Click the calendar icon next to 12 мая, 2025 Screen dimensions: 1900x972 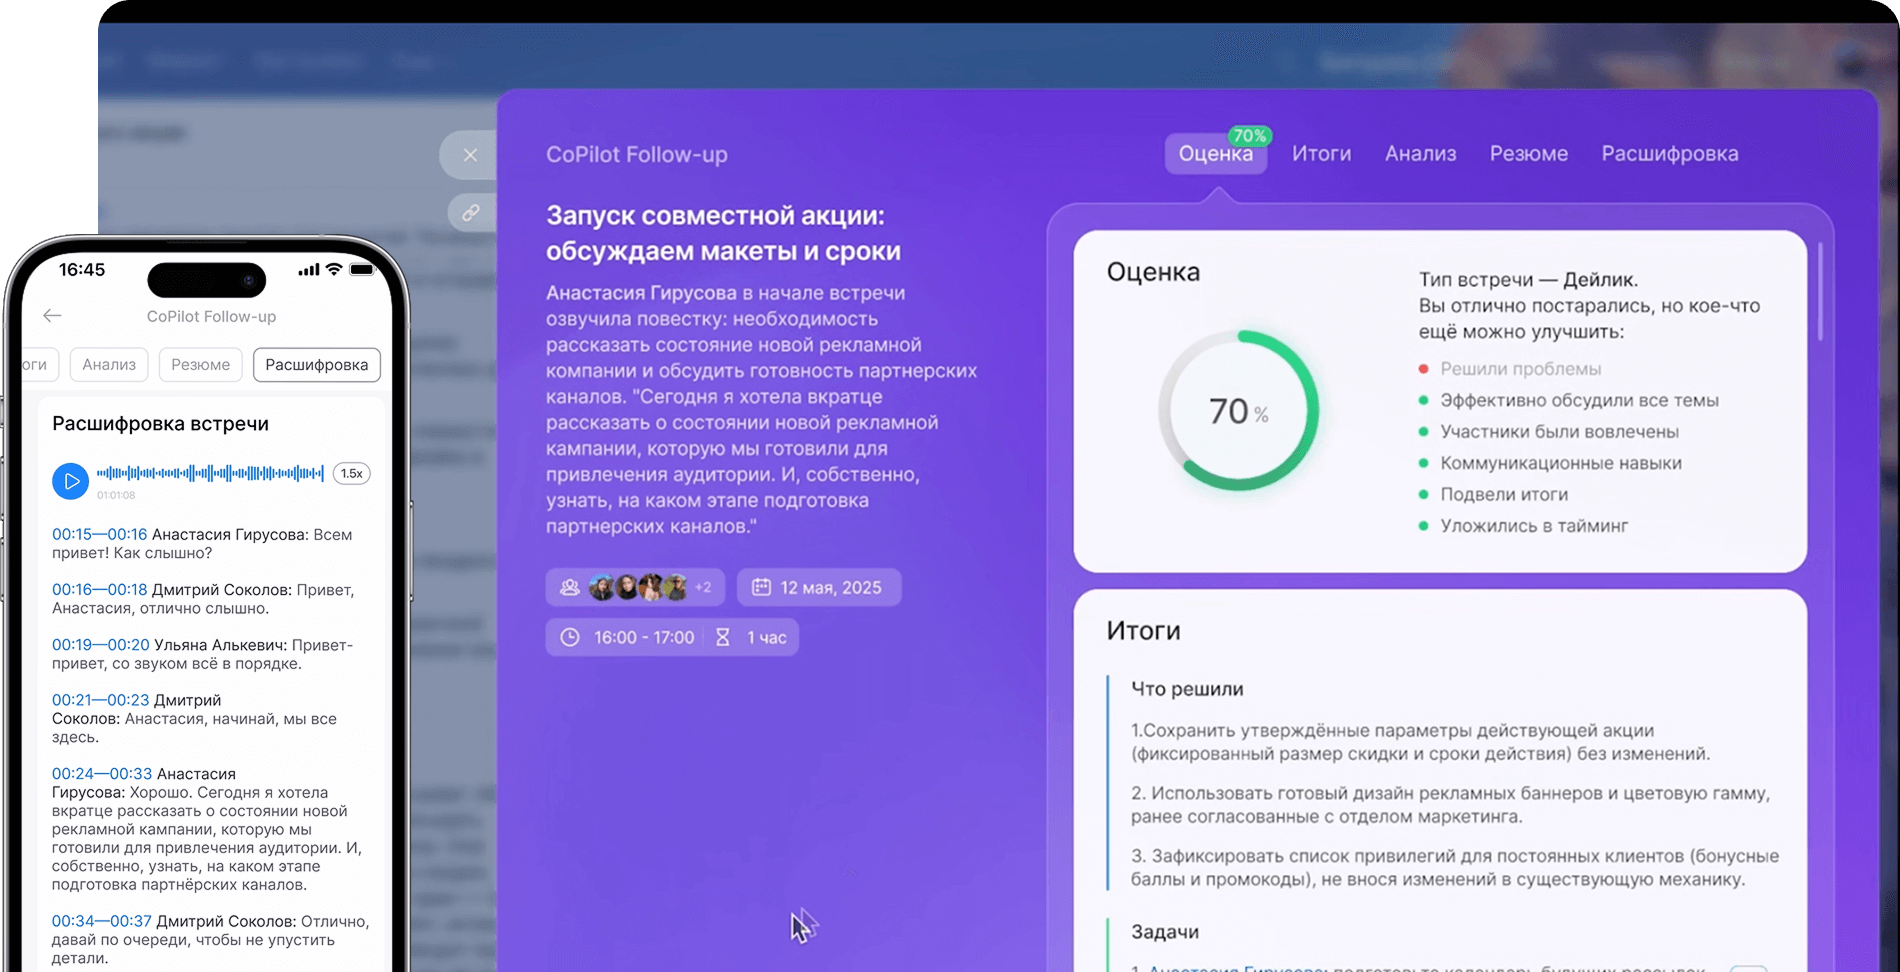coord(761,587)
